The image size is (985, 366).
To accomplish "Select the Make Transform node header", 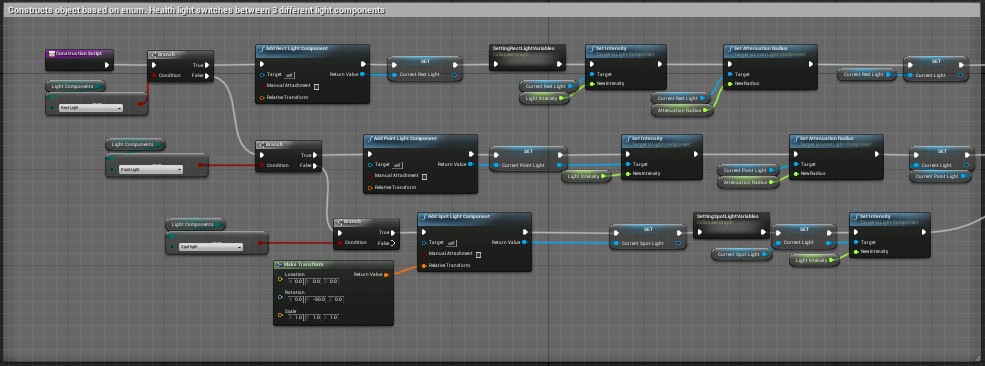I will pos(333,264).
